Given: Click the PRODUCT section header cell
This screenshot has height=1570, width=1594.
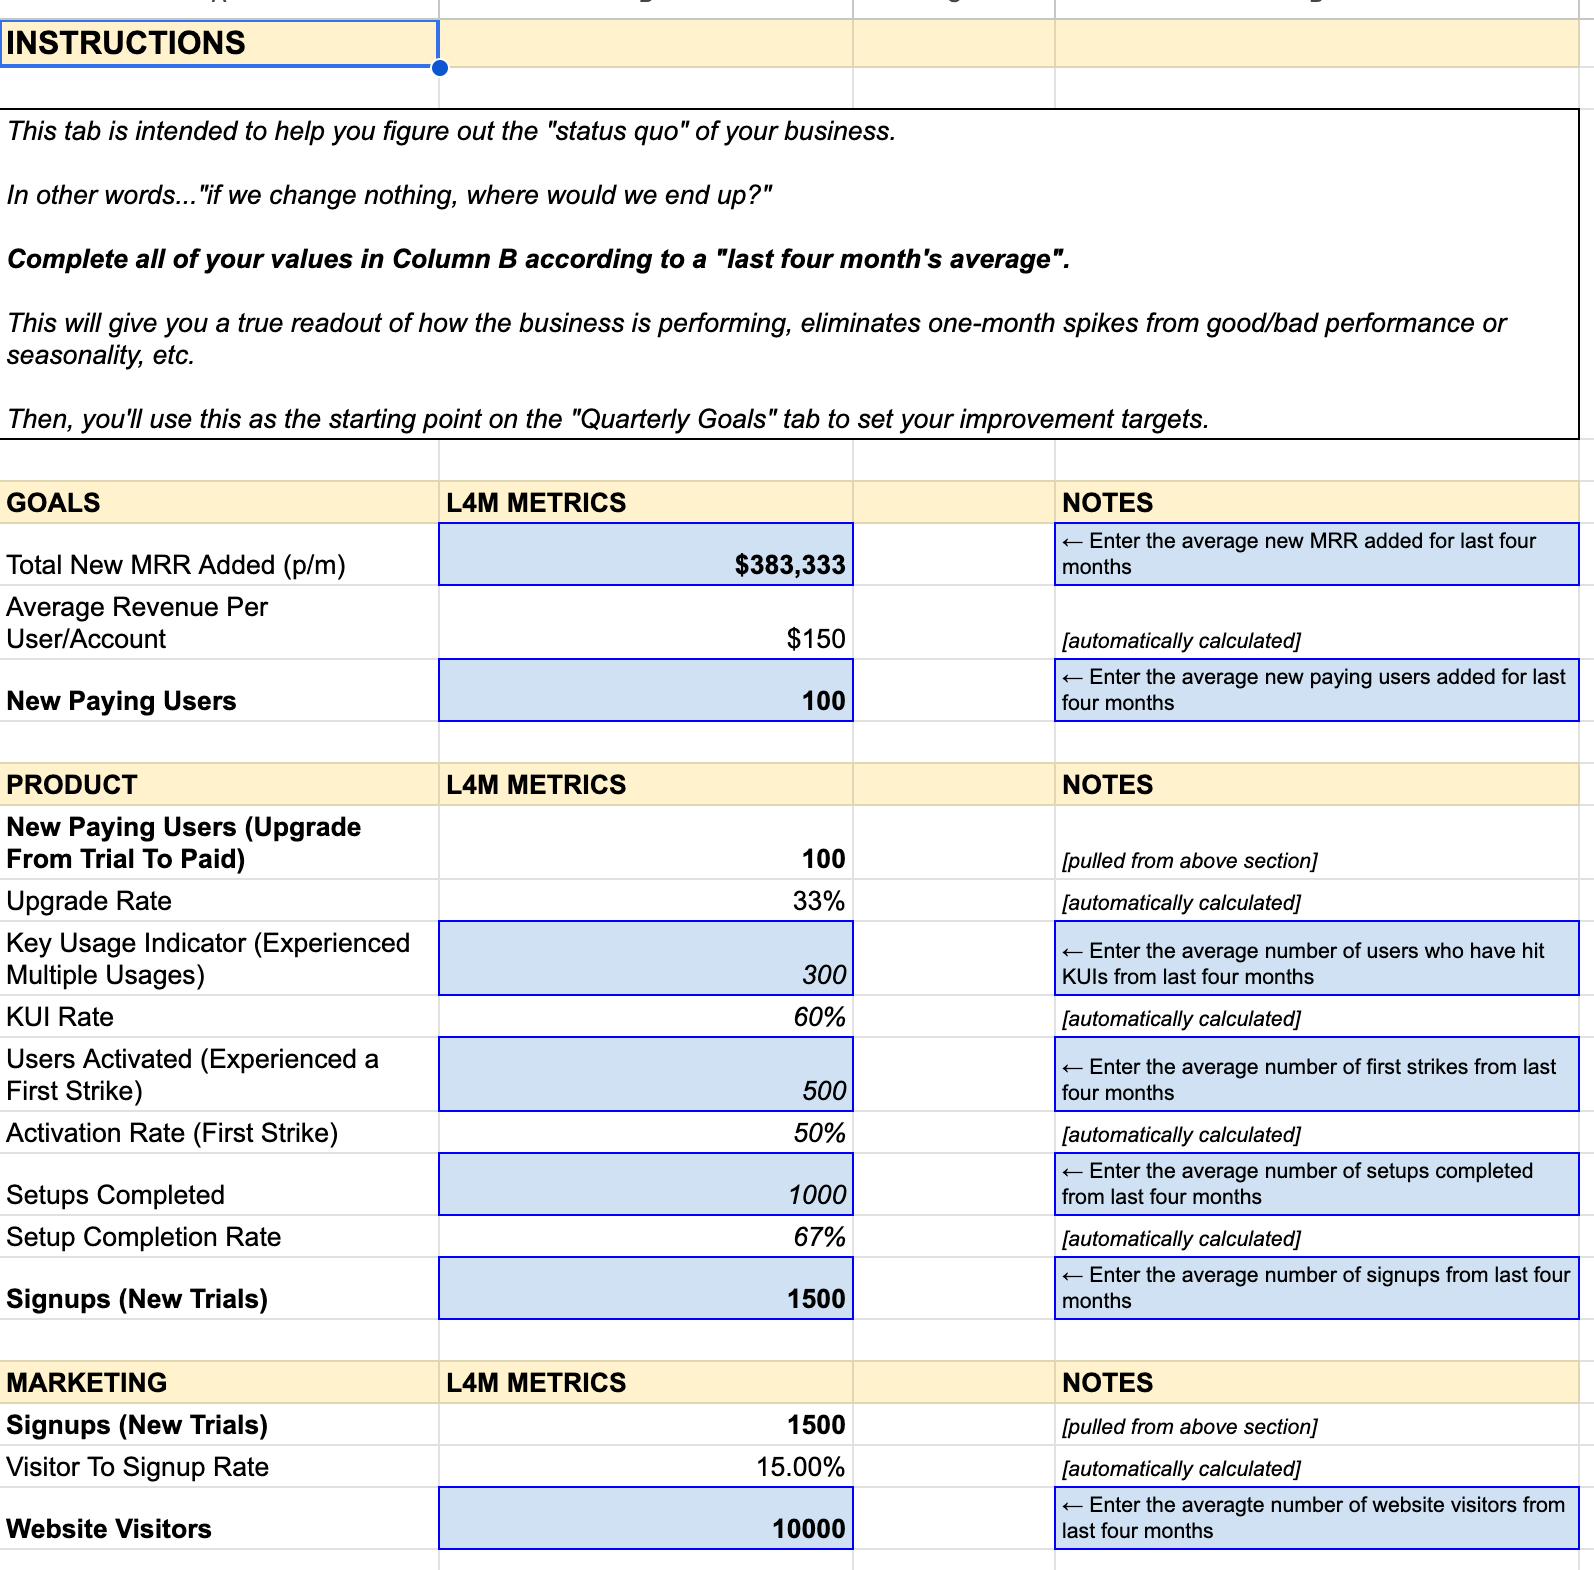Looking at the screenshot, I should (x=218, y=785).
